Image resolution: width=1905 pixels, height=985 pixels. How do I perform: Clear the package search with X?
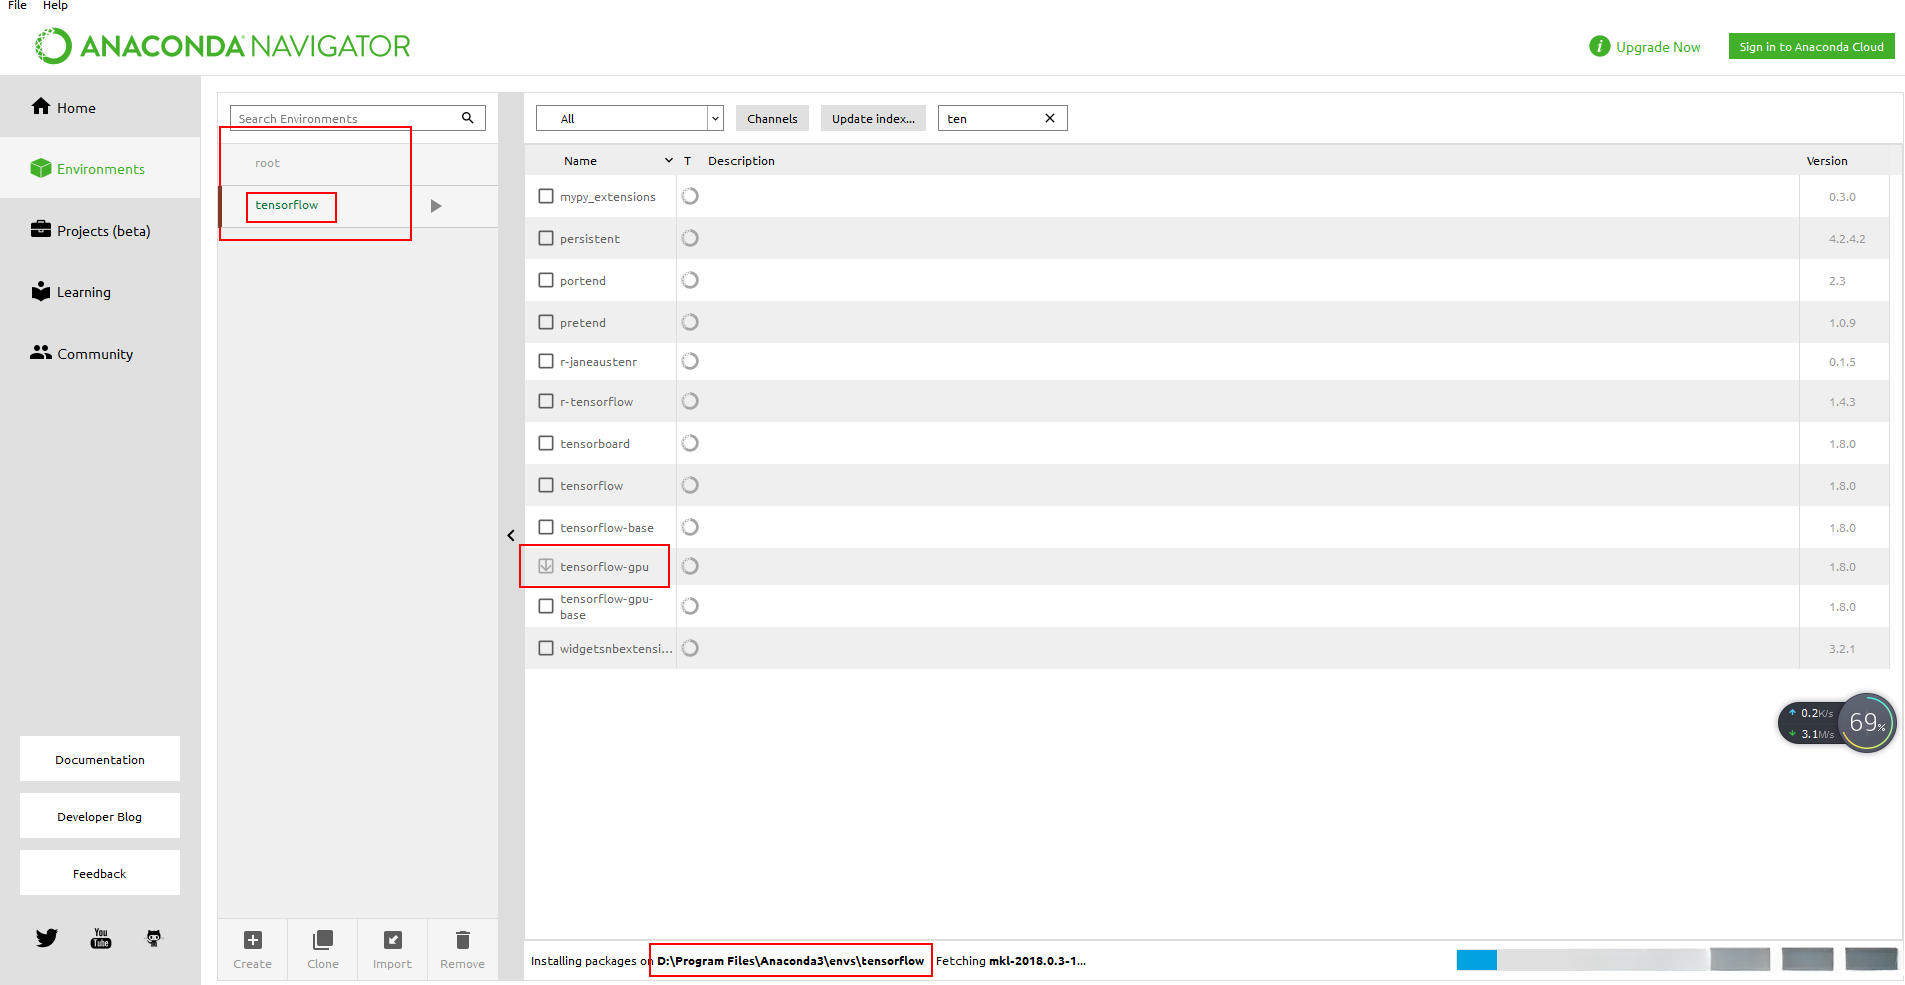(x=1050, y=118)
